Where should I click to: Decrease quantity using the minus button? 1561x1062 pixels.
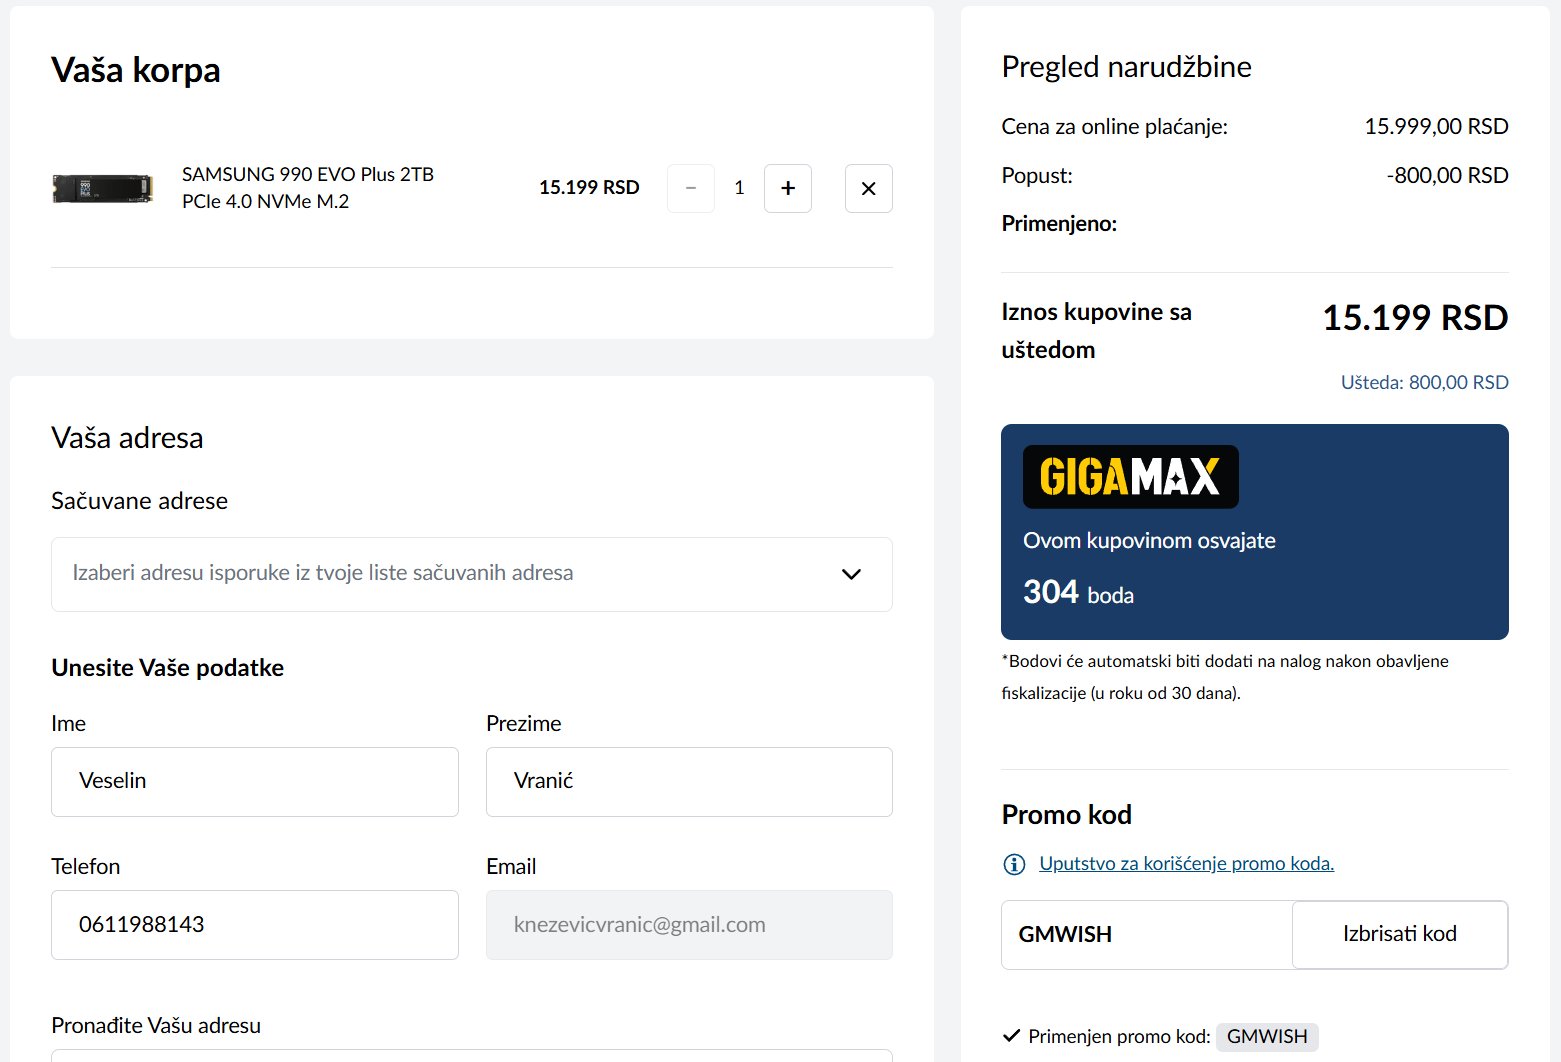[691, 188]
